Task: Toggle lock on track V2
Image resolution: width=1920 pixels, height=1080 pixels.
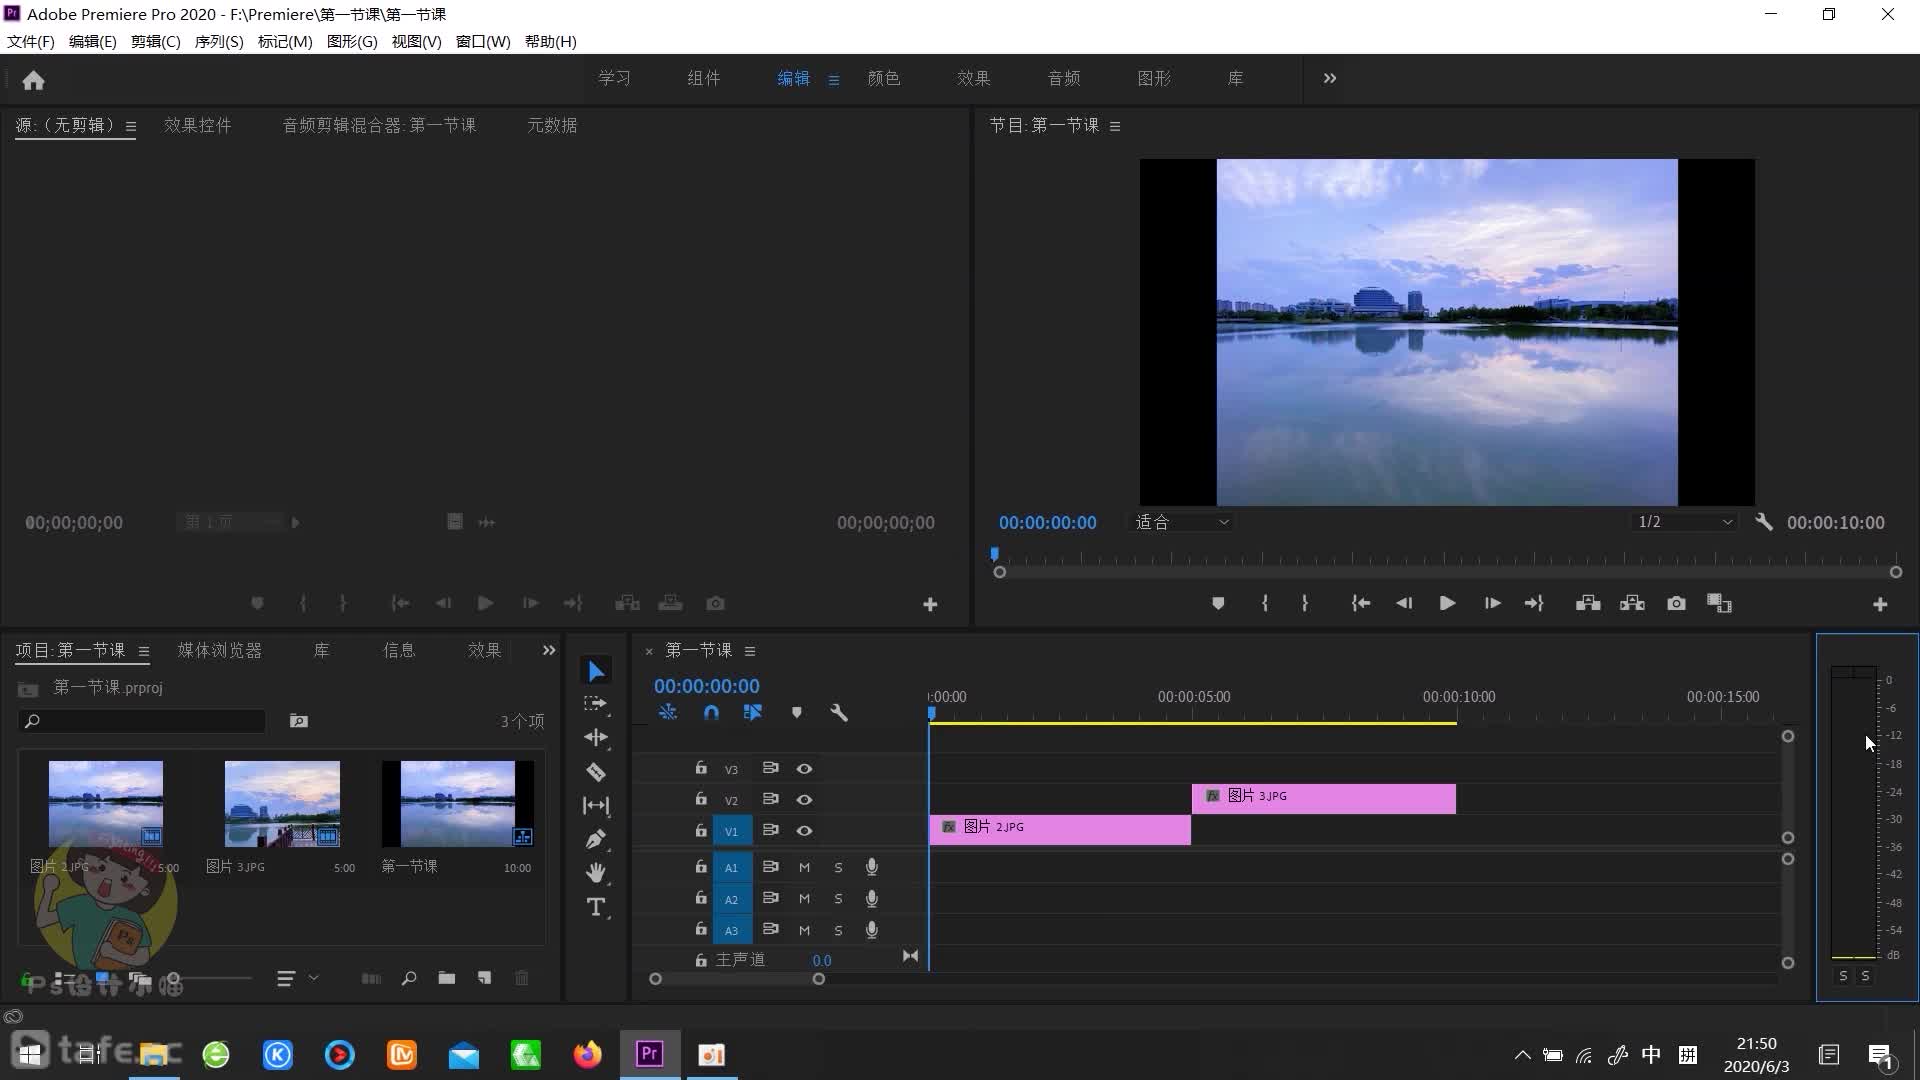Action: pyautogui.click(x=701, y=799)
